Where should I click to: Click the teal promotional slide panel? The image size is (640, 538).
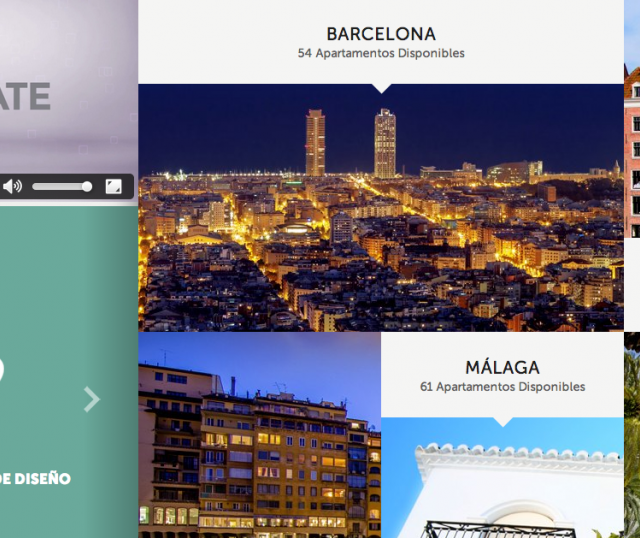[x=69, y=372]
